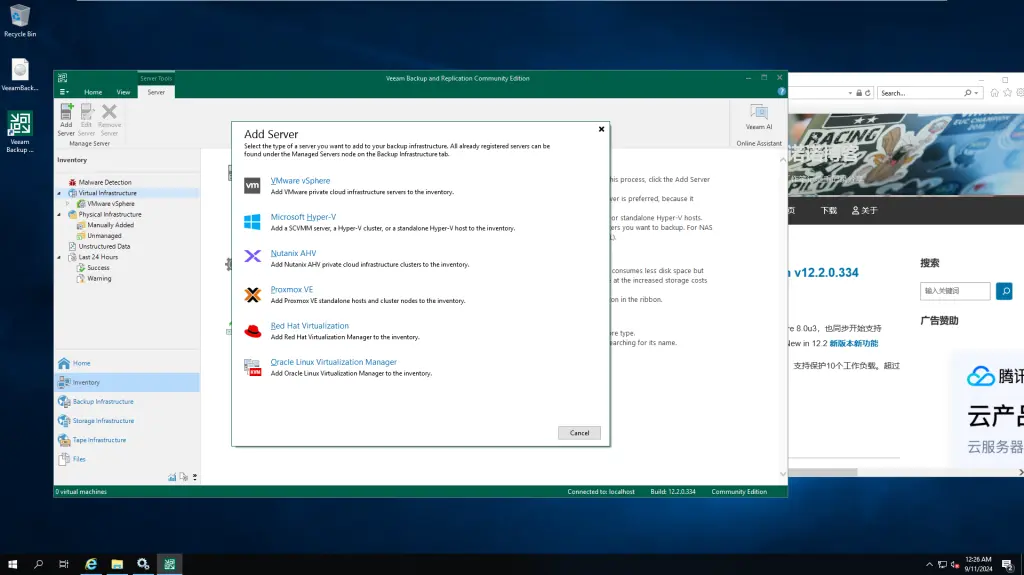Click the Oracle Linux Virtualization Manager icon
The width and height of the screenshot is (1024, 575).
[252, 367]
